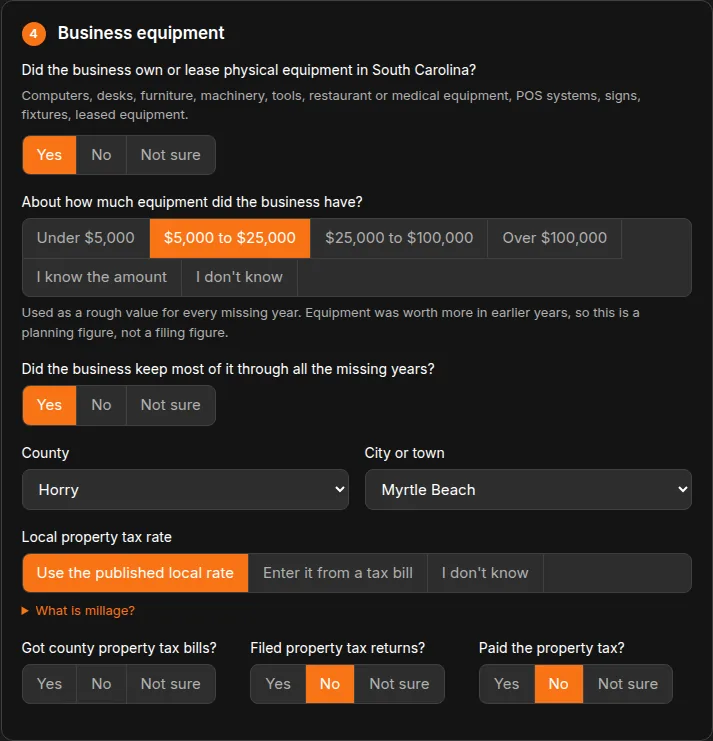713x741 pixels.
Task: Answer Yes to got county property tax bills
Action: [49, 684]
